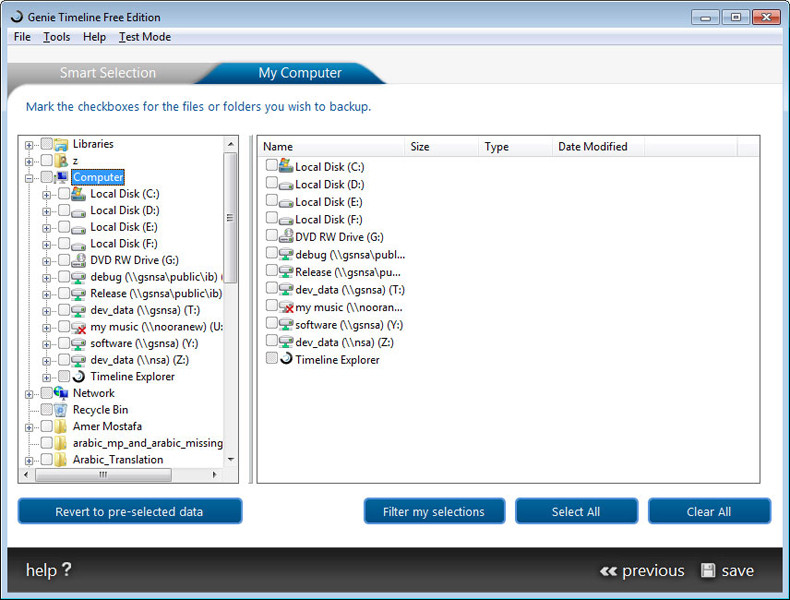Click Local Disk (E:) drive icon in tree
The width and height of the screenshot is (790, 600).
click(x=79, y=229)
